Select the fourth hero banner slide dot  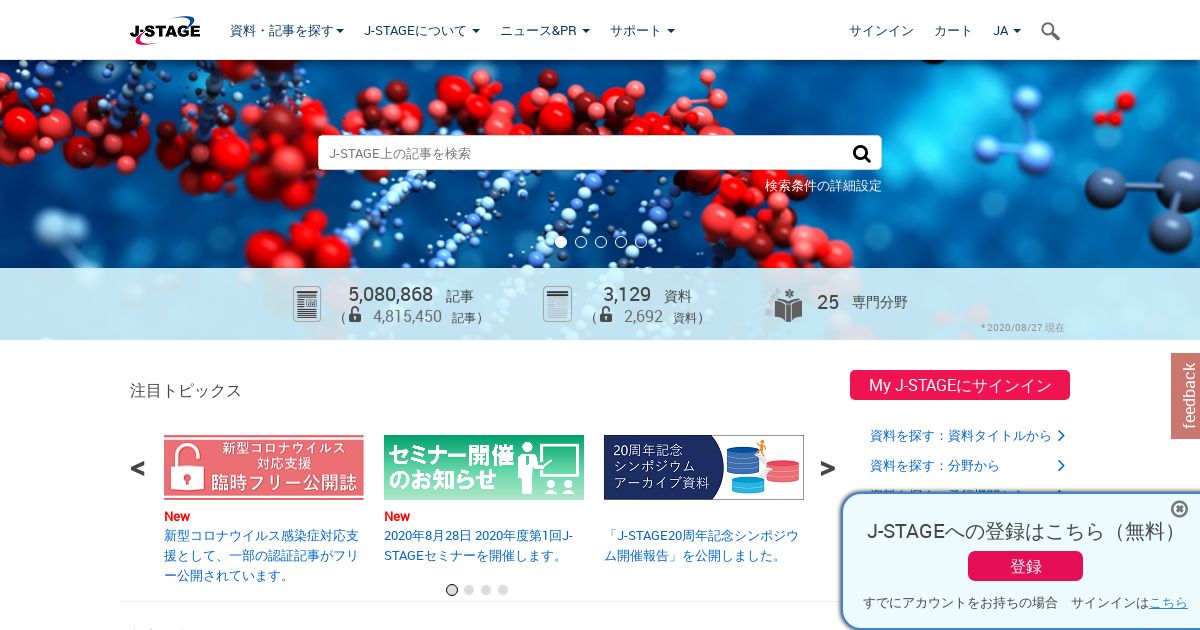(x=621, y=242)
